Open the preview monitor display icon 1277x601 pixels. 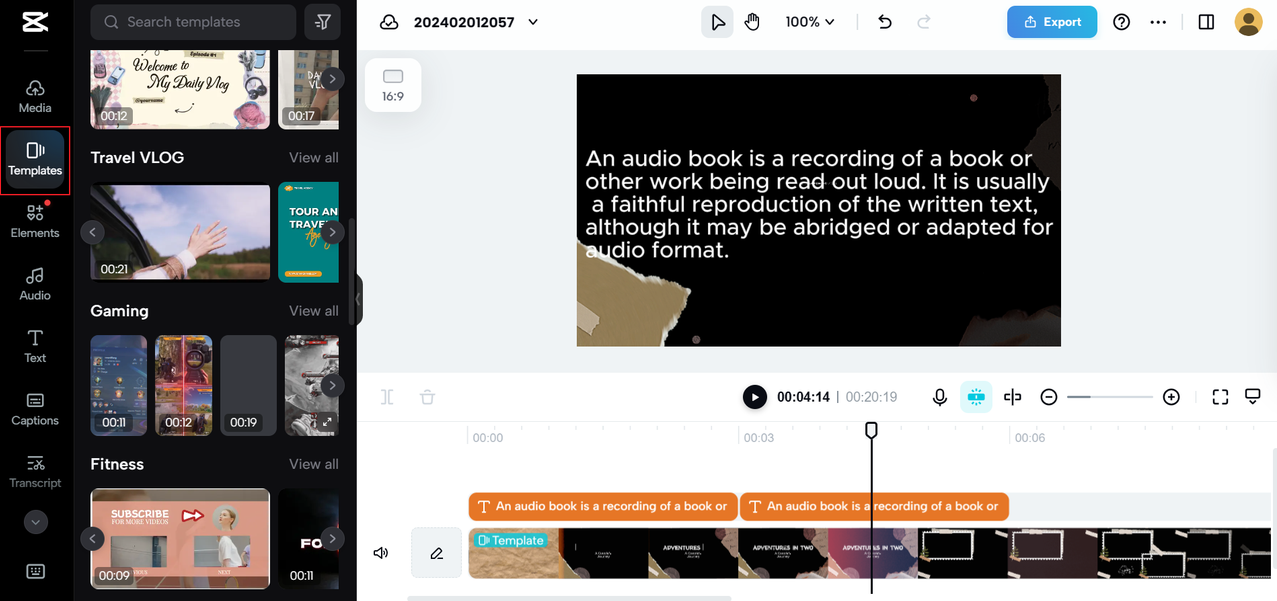click(1253, 397)
